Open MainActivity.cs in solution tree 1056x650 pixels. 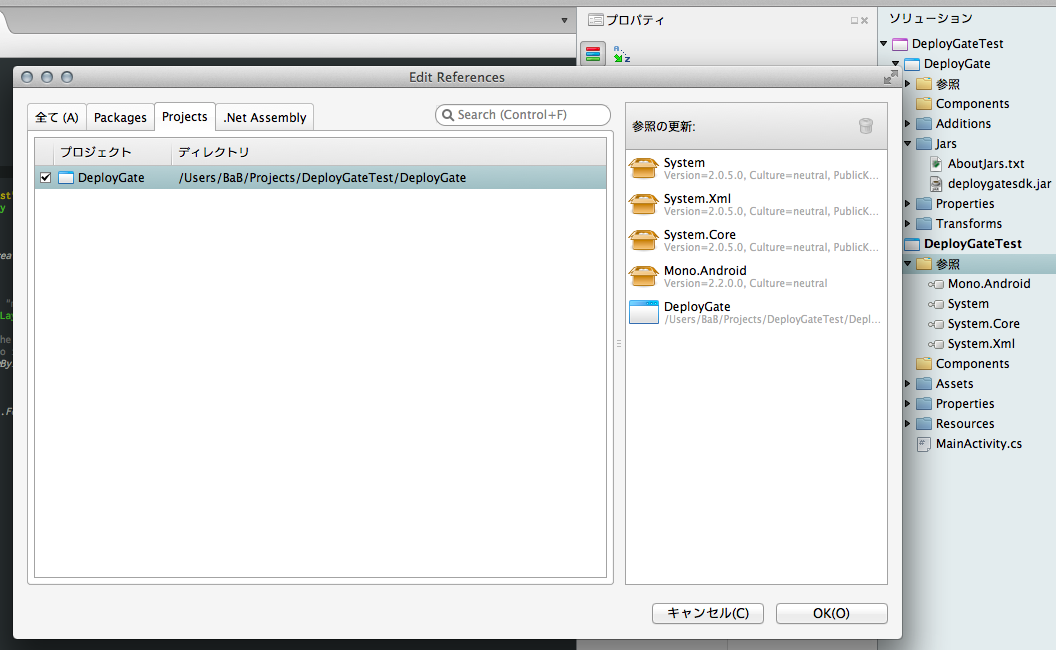click(x=978, y=444)
